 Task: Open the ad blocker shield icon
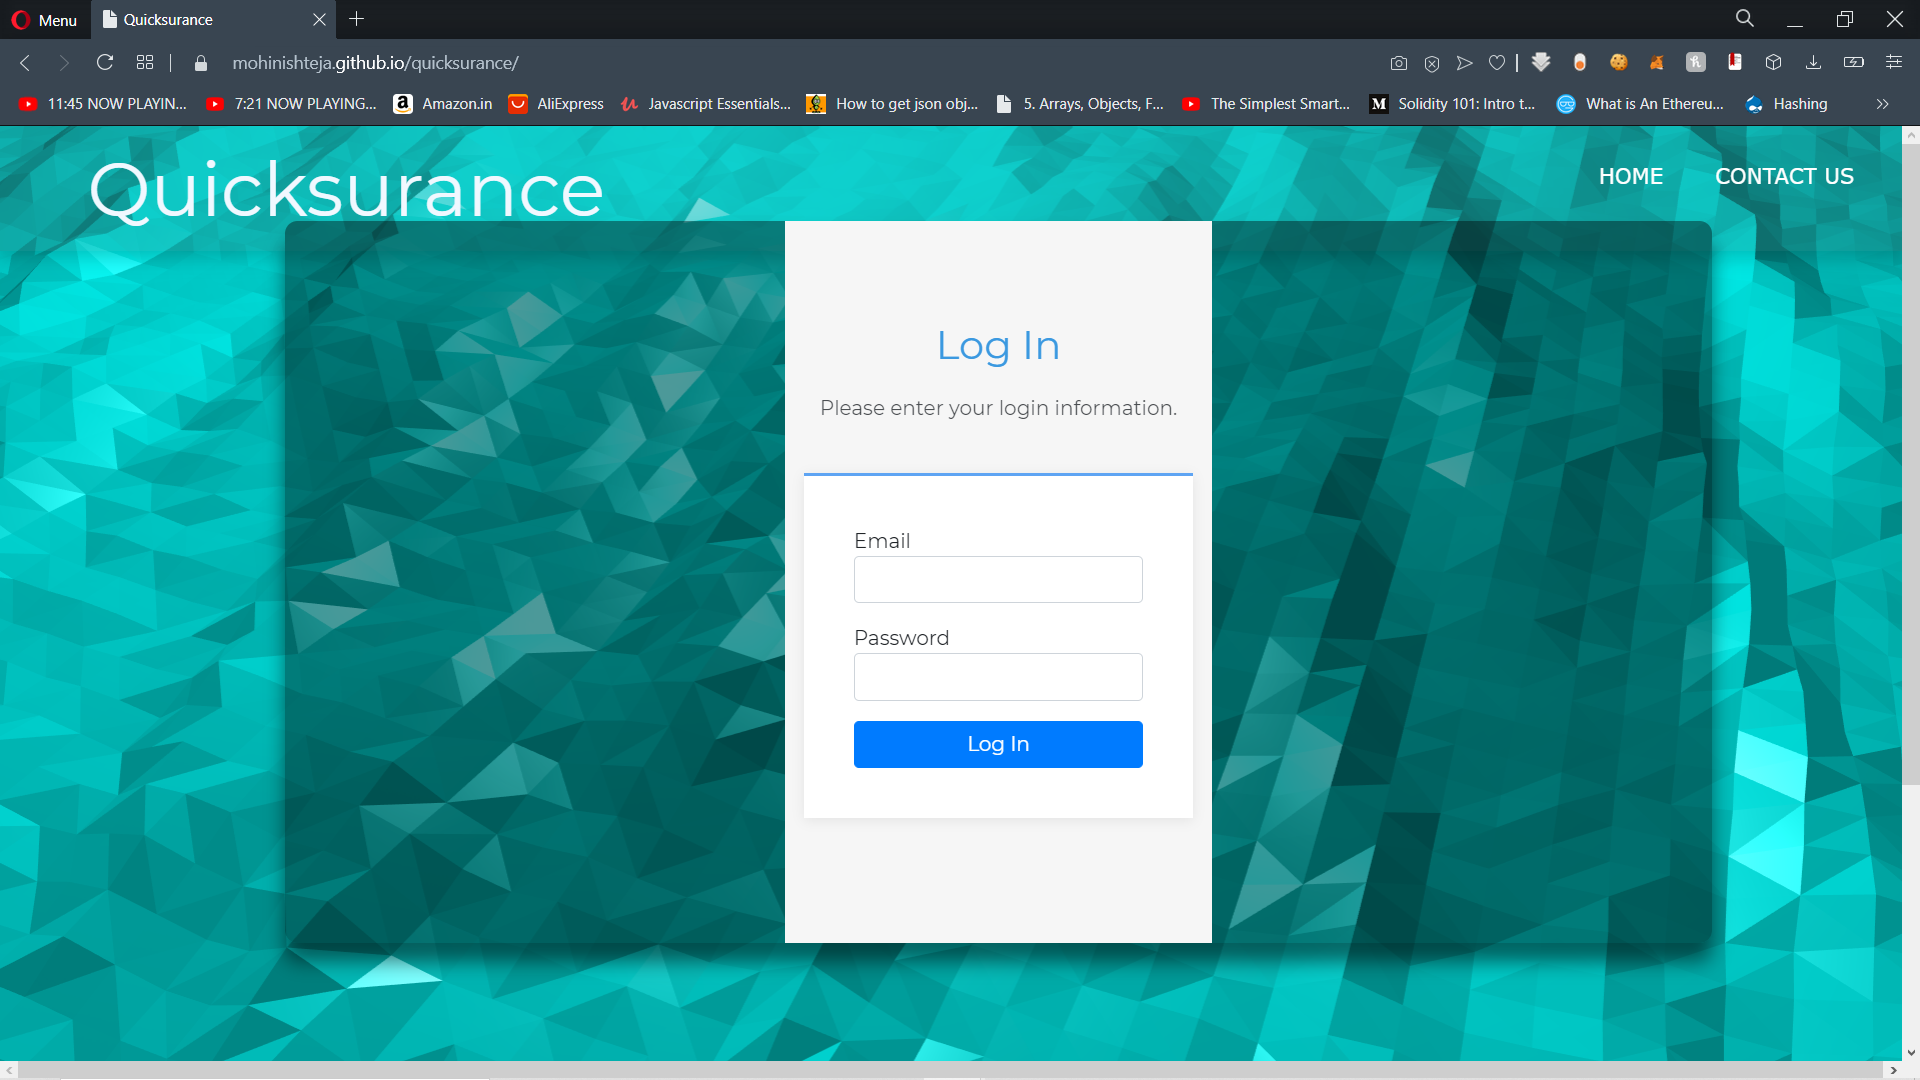[1431, 63]
